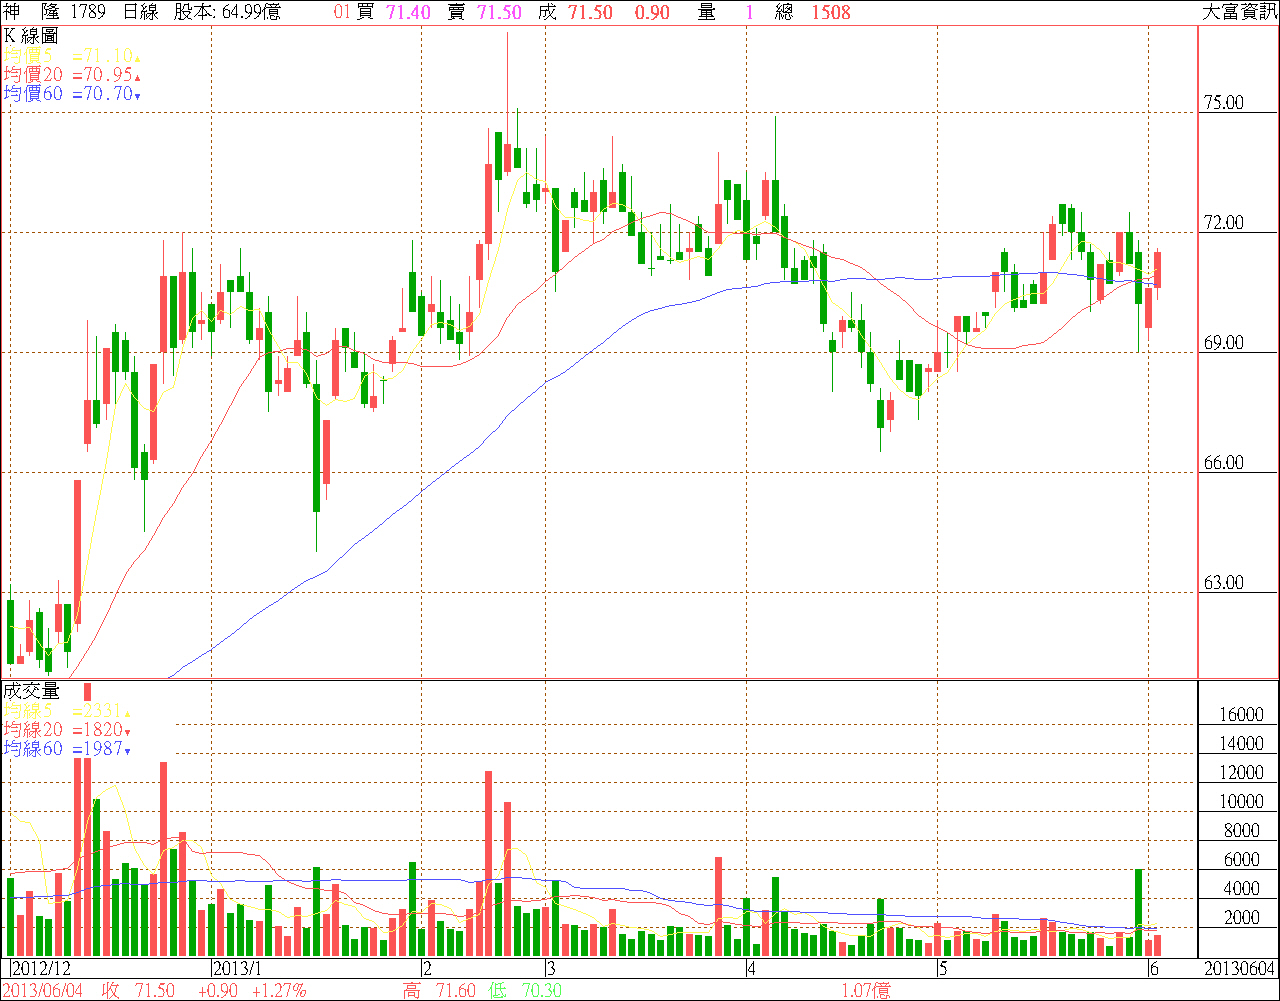The width and height of the screenshot is (1280, 1001).
Task: Click the 16000 volume axis label
Action: click(1240, 715)
